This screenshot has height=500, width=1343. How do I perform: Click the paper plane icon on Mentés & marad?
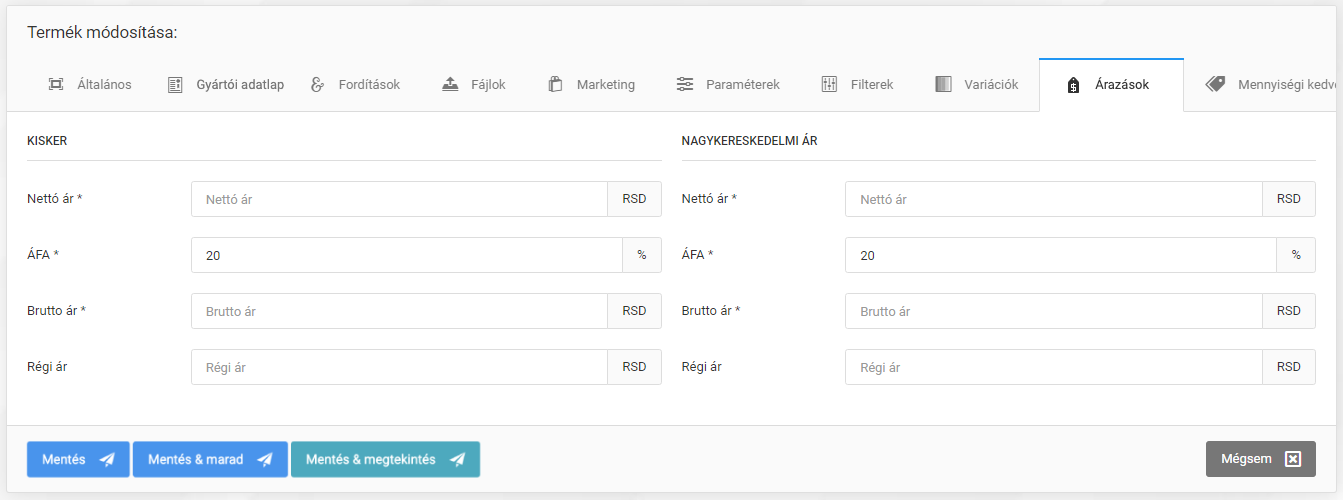[265, 460]
